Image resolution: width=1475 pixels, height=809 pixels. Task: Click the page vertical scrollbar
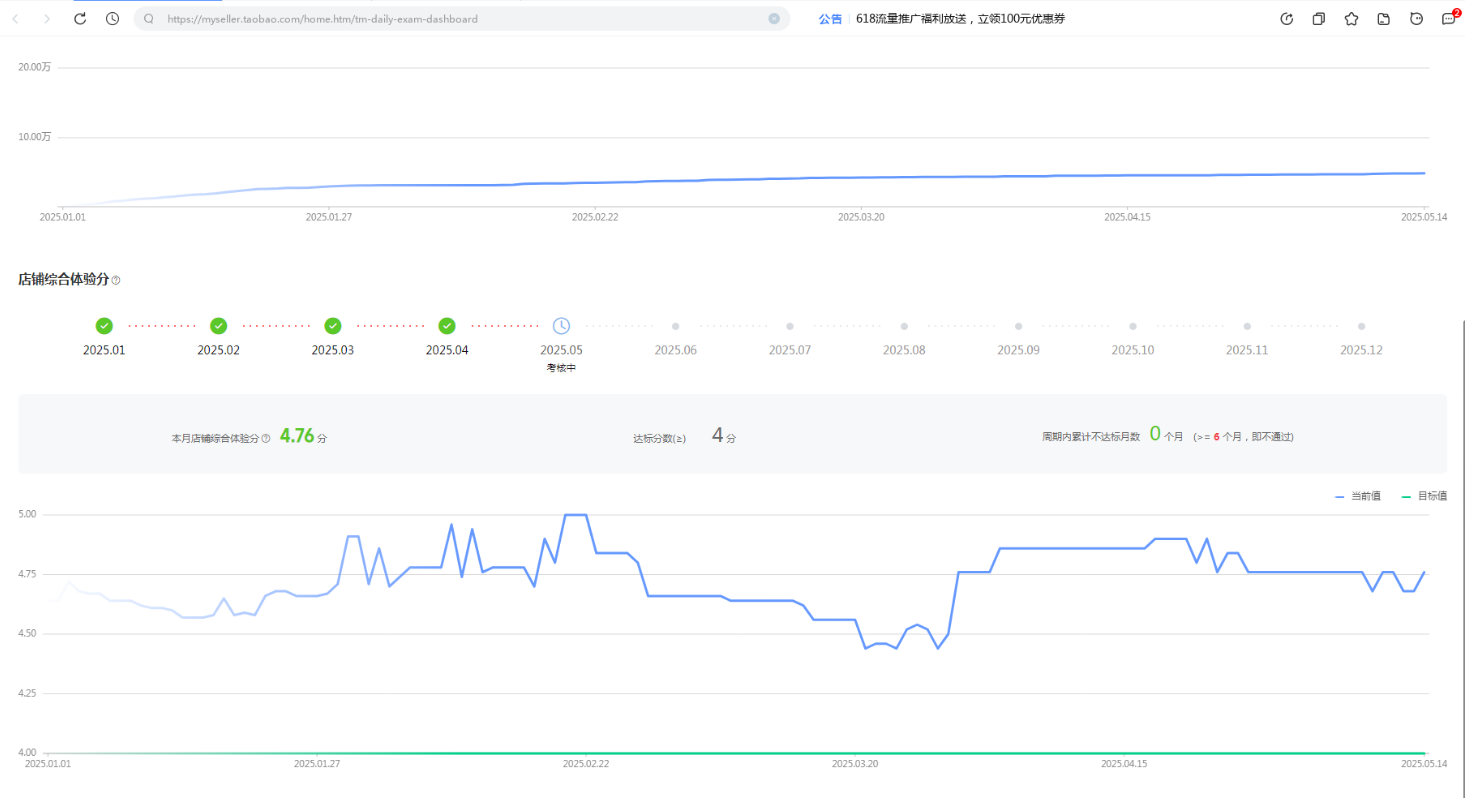coord(1465,500)
